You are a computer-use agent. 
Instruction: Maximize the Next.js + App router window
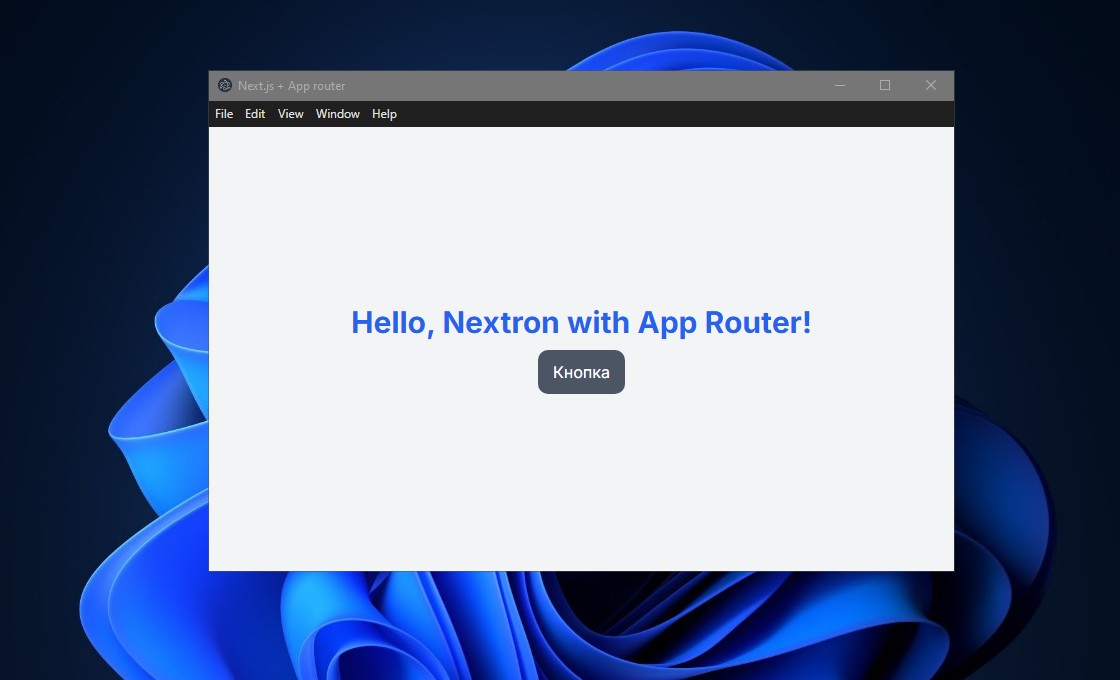pos(884,86)
